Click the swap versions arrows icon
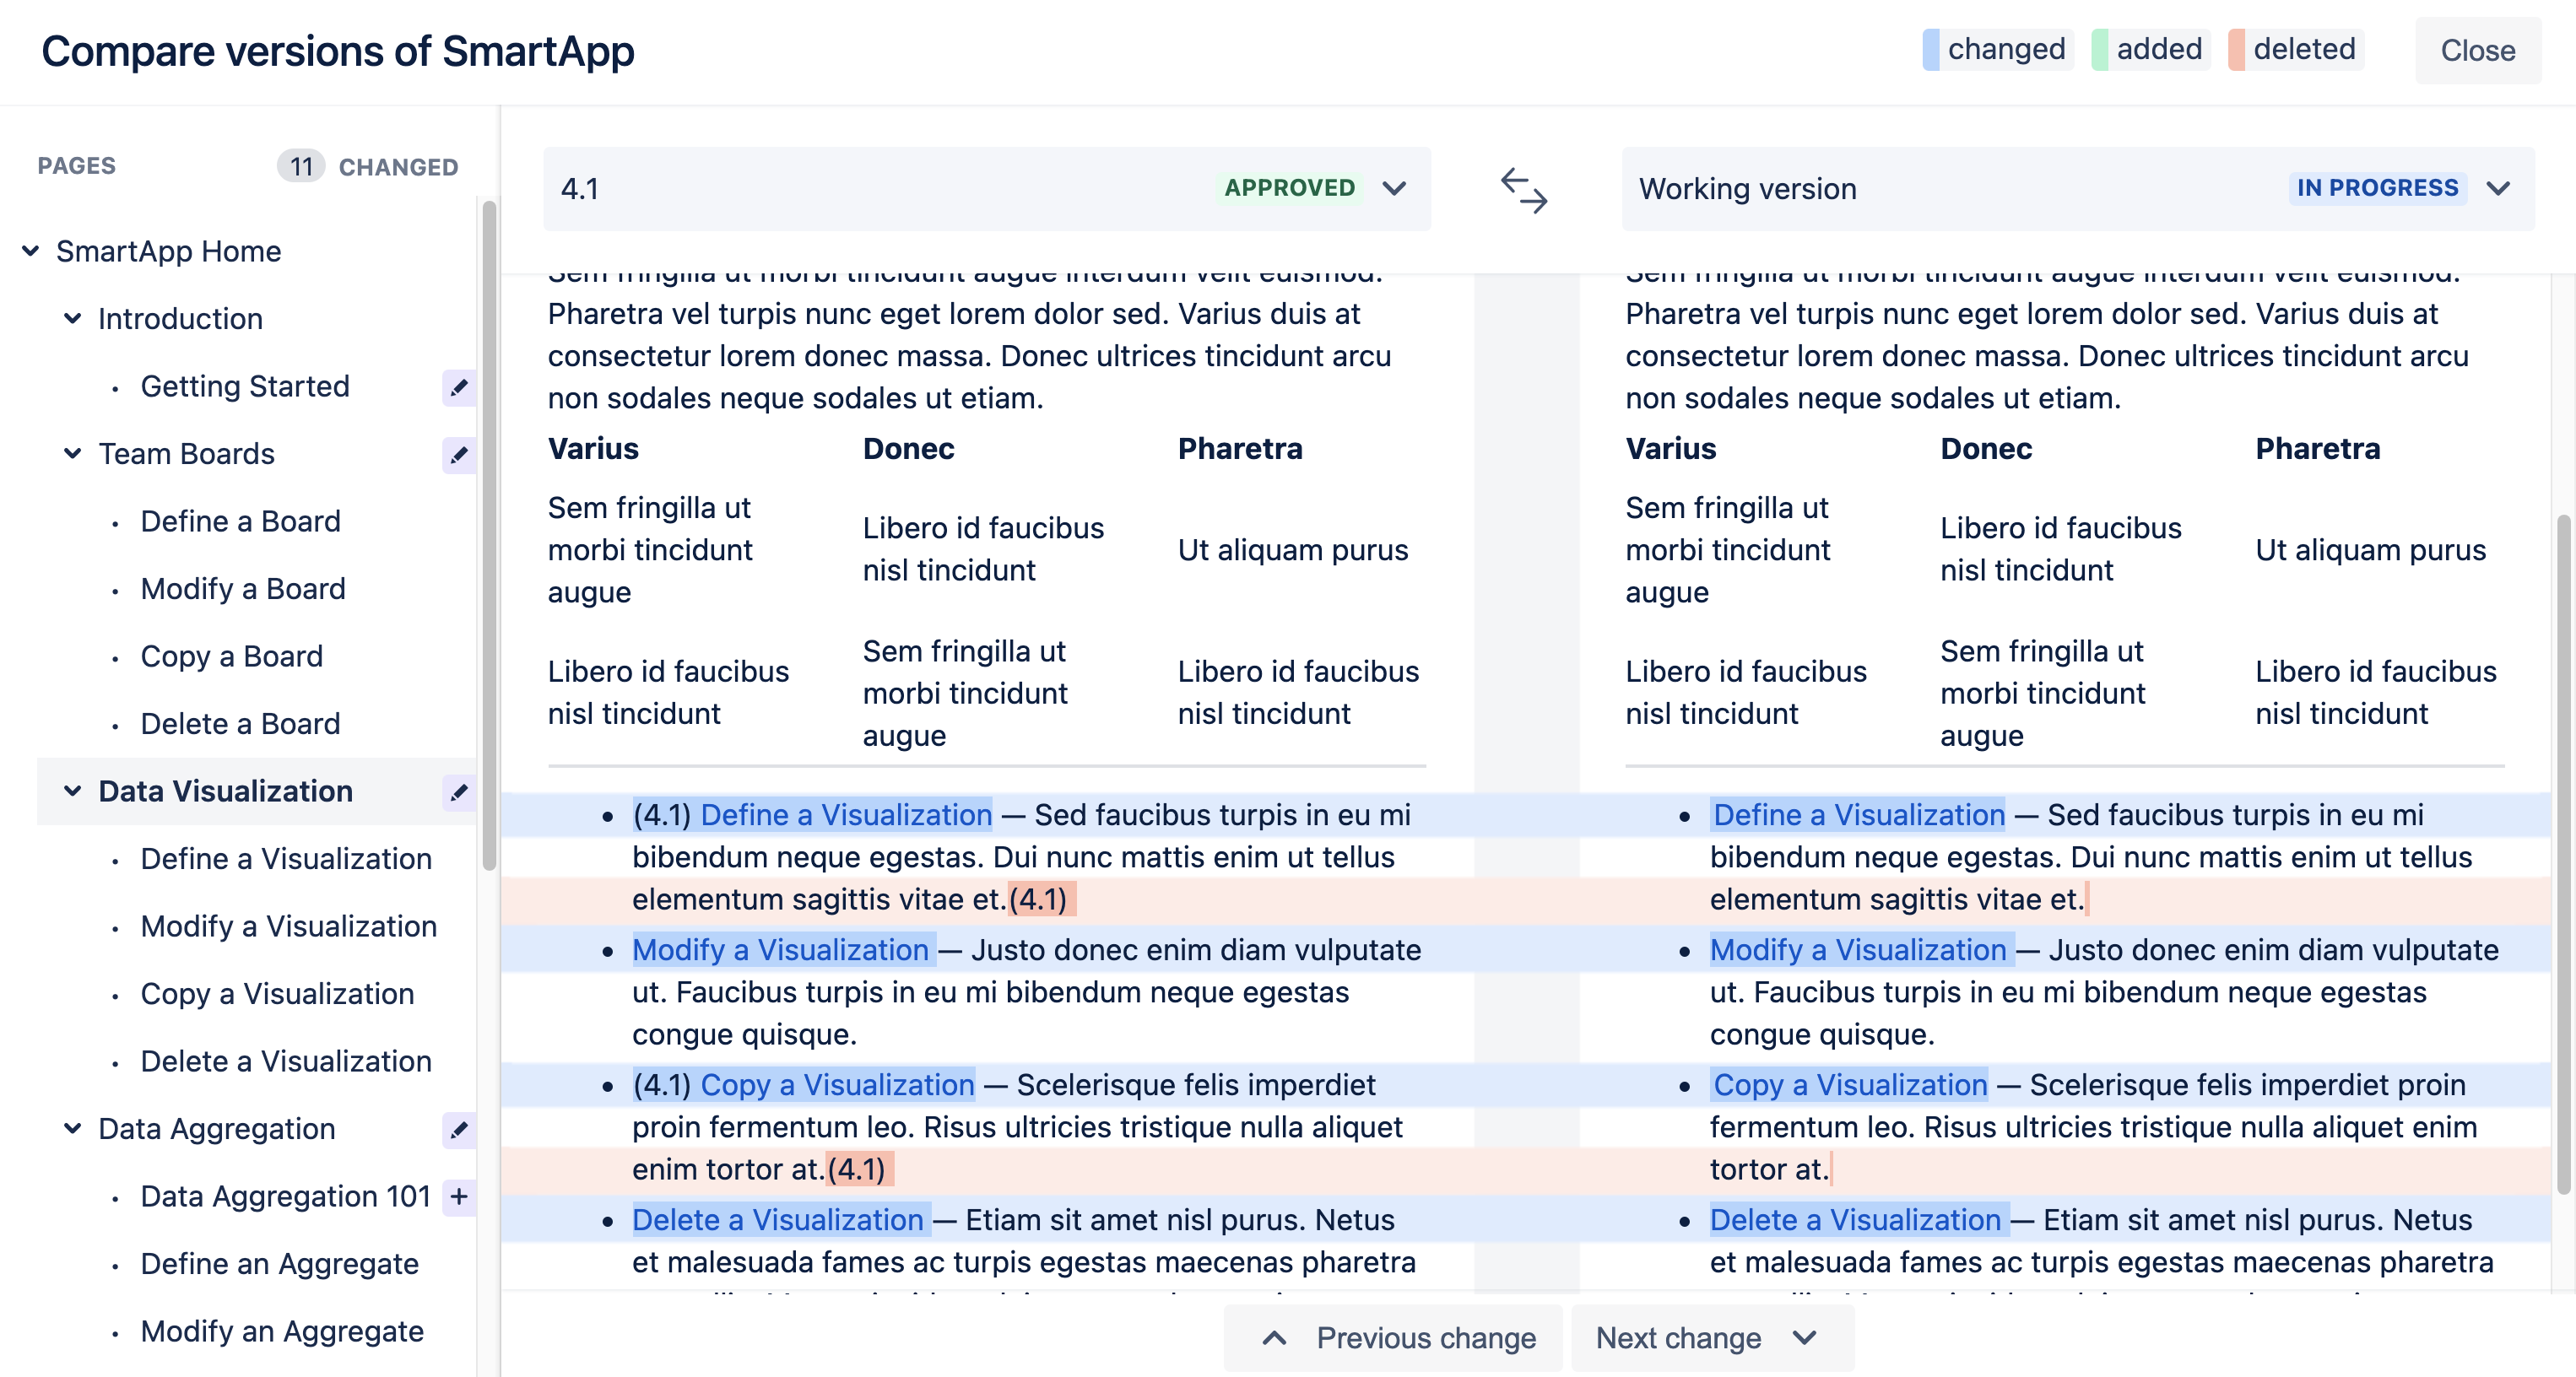The width and height of the screenshot is (2576, 1377). coord(1524,190)
